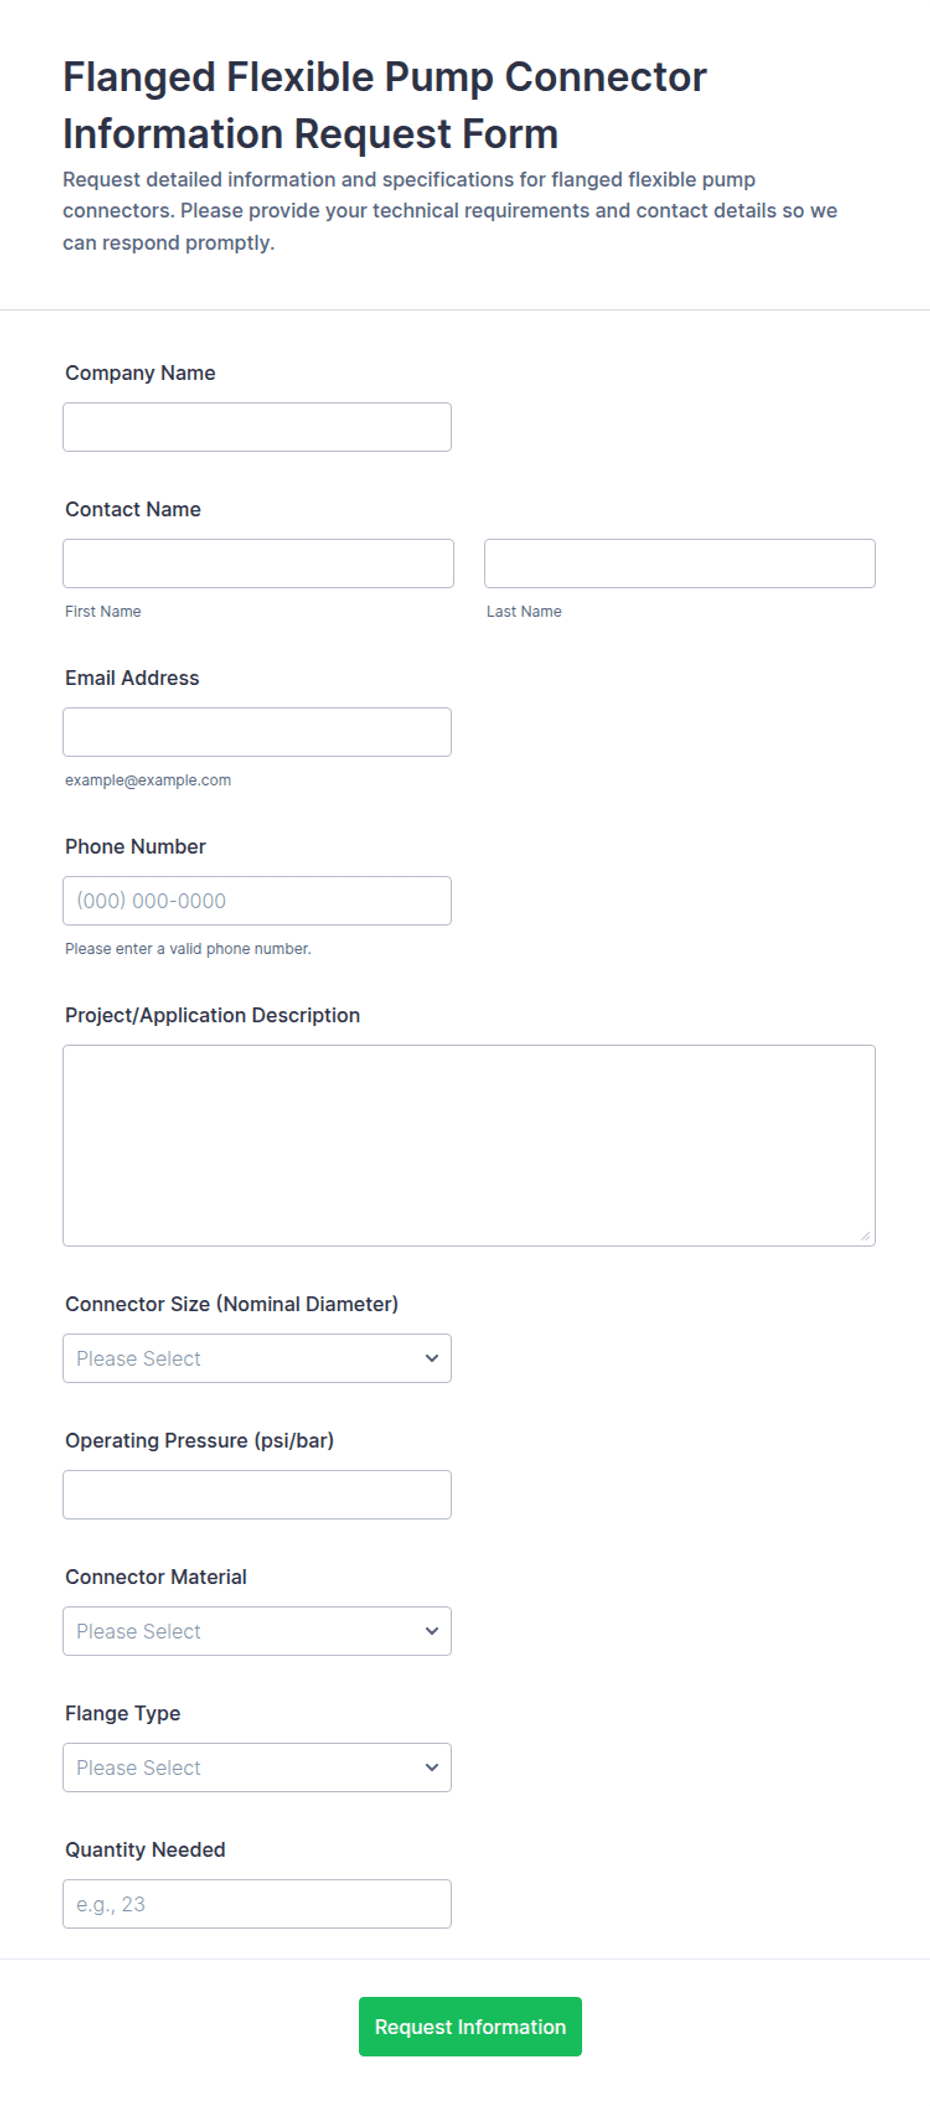Click the Flange Type chevron arrow
Image resolution: width=930 pixels, height=2106 pixels.
(x=432, y=1768)
